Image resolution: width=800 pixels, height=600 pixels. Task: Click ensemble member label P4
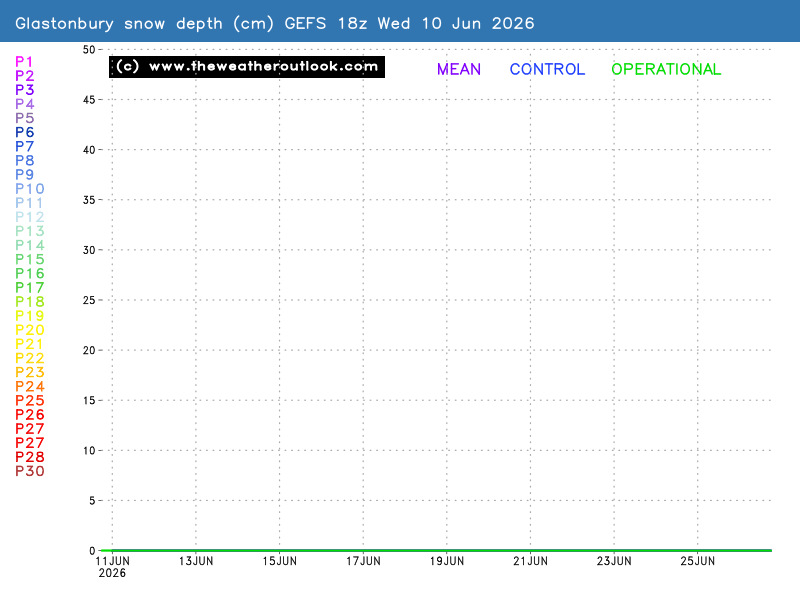pyautogui.click(x=24, y=104)
